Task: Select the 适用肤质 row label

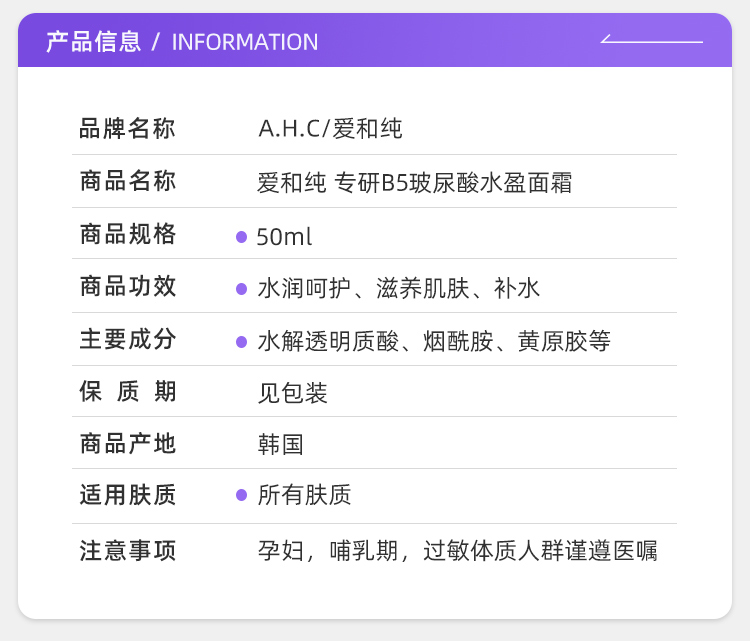Action: [128, 495]
